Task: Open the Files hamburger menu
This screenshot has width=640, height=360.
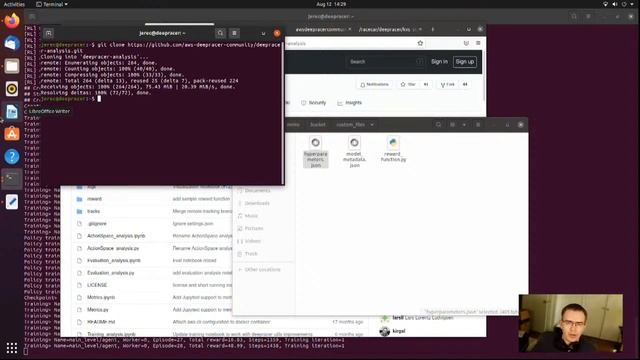Action: click(x=478, y=124)
